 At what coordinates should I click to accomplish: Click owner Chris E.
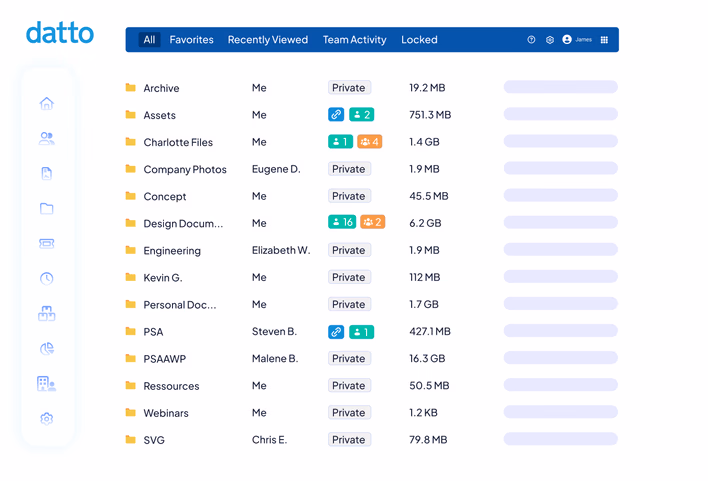269,439
